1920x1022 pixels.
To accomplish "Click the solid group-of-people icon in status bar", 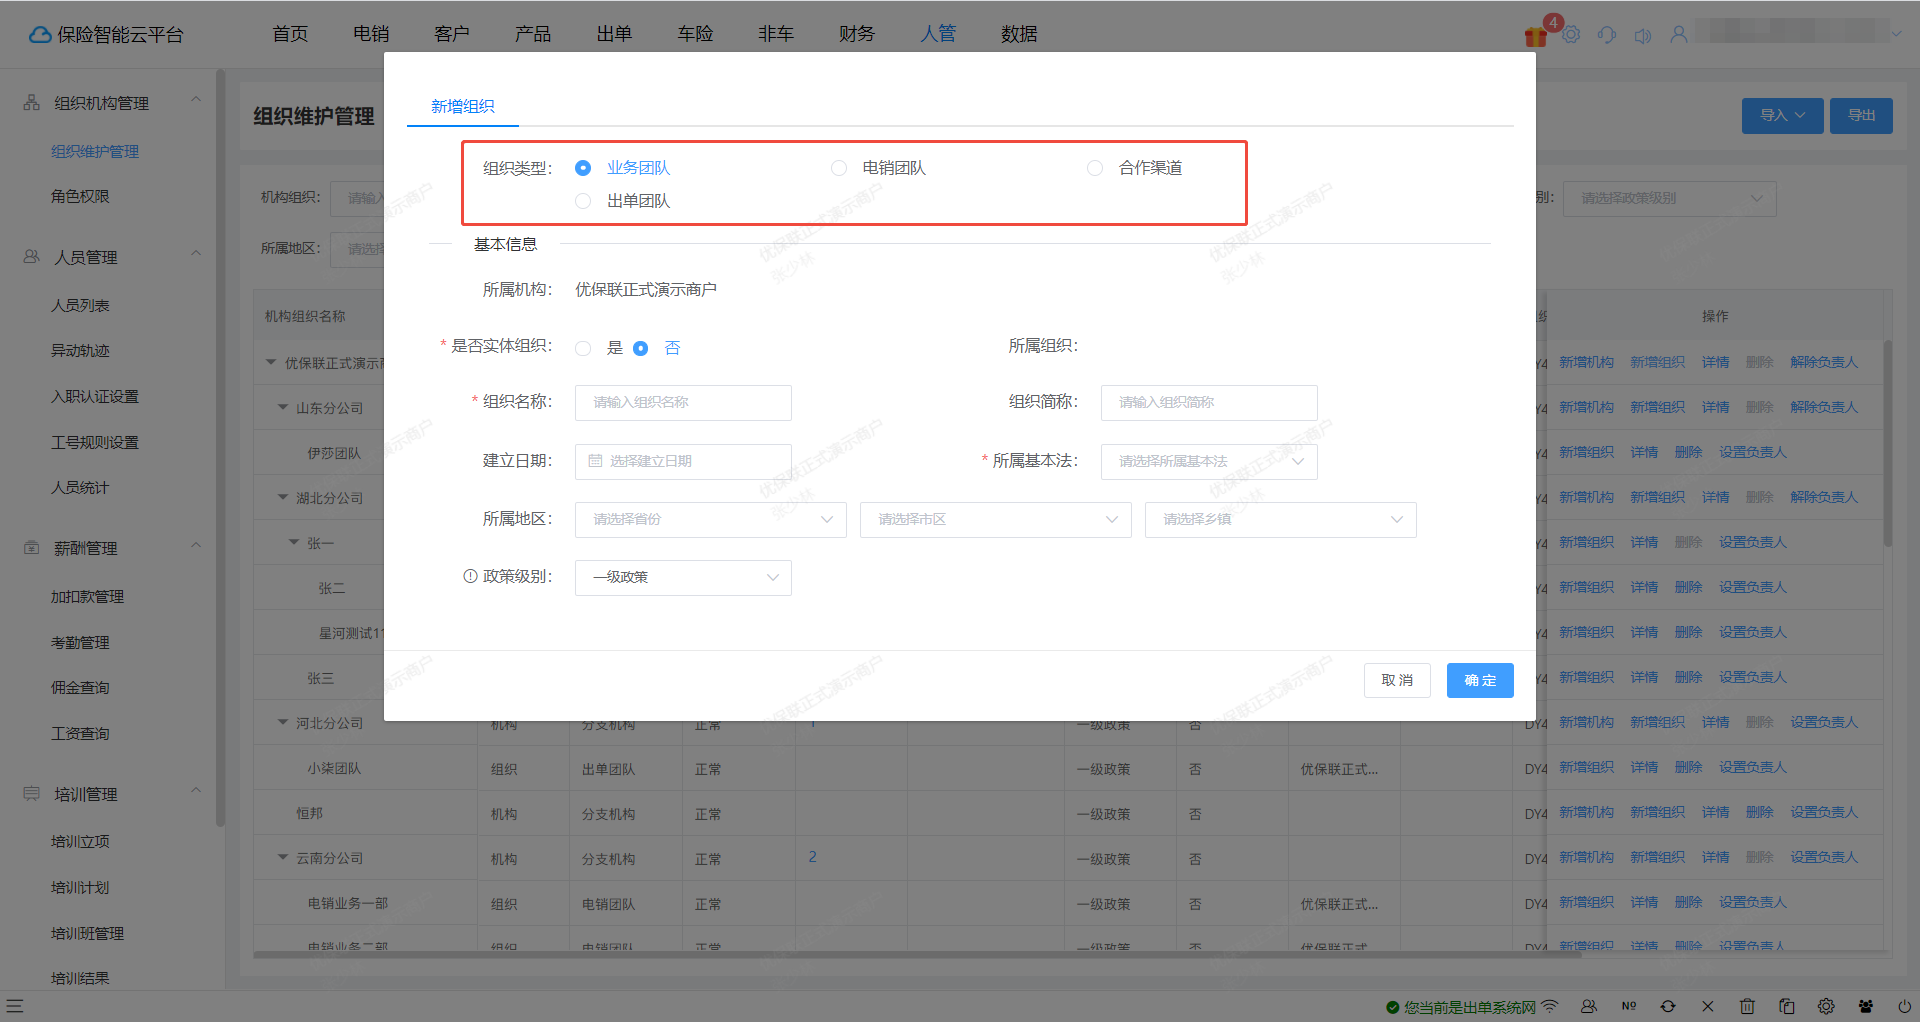I will click(x=1866, y=1006).
